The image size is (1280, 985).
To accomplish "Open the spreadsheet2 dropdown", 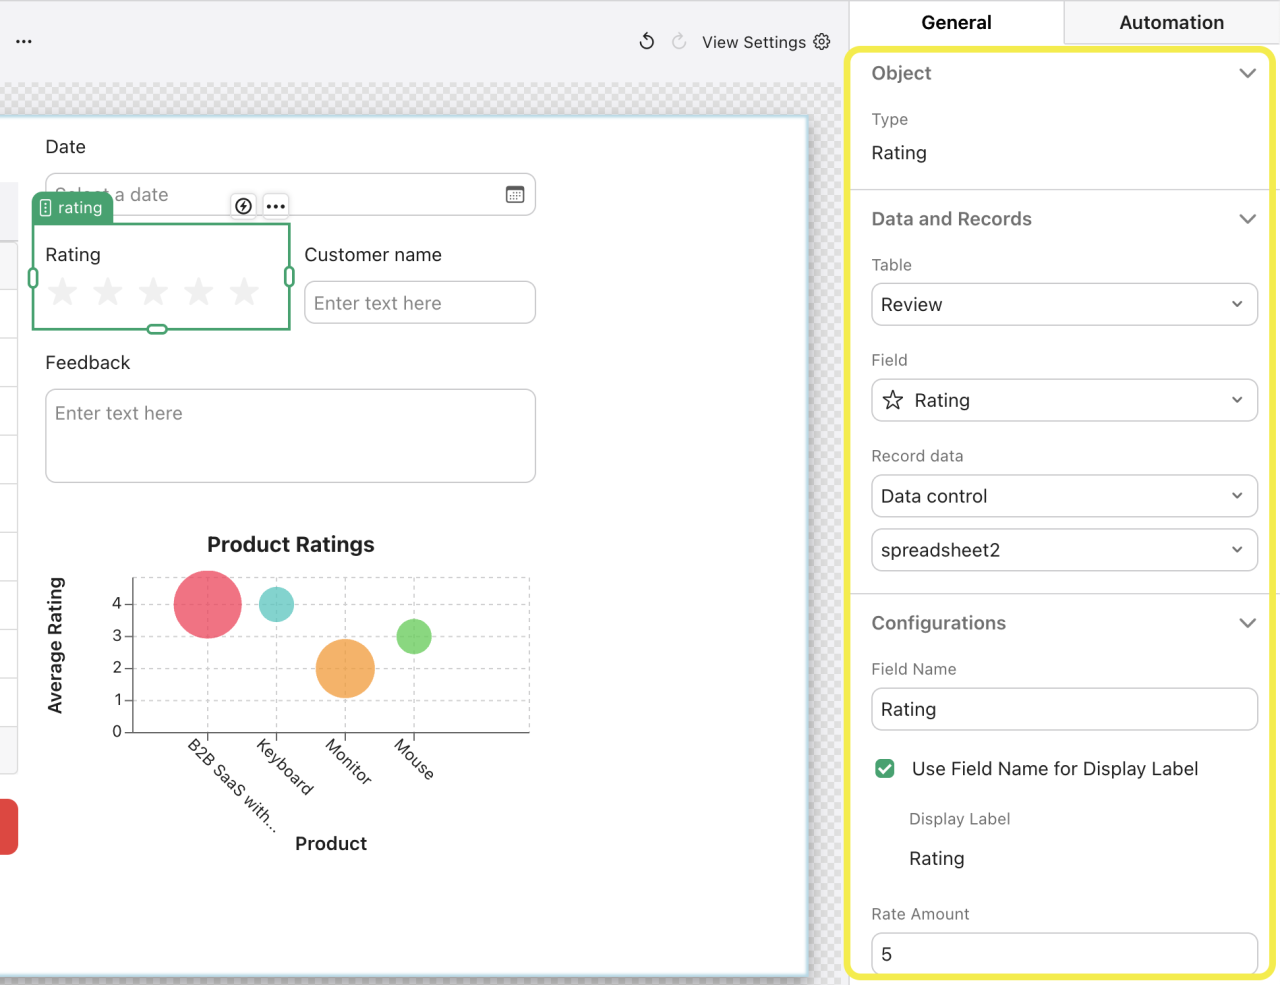I will click(1064, 550).
